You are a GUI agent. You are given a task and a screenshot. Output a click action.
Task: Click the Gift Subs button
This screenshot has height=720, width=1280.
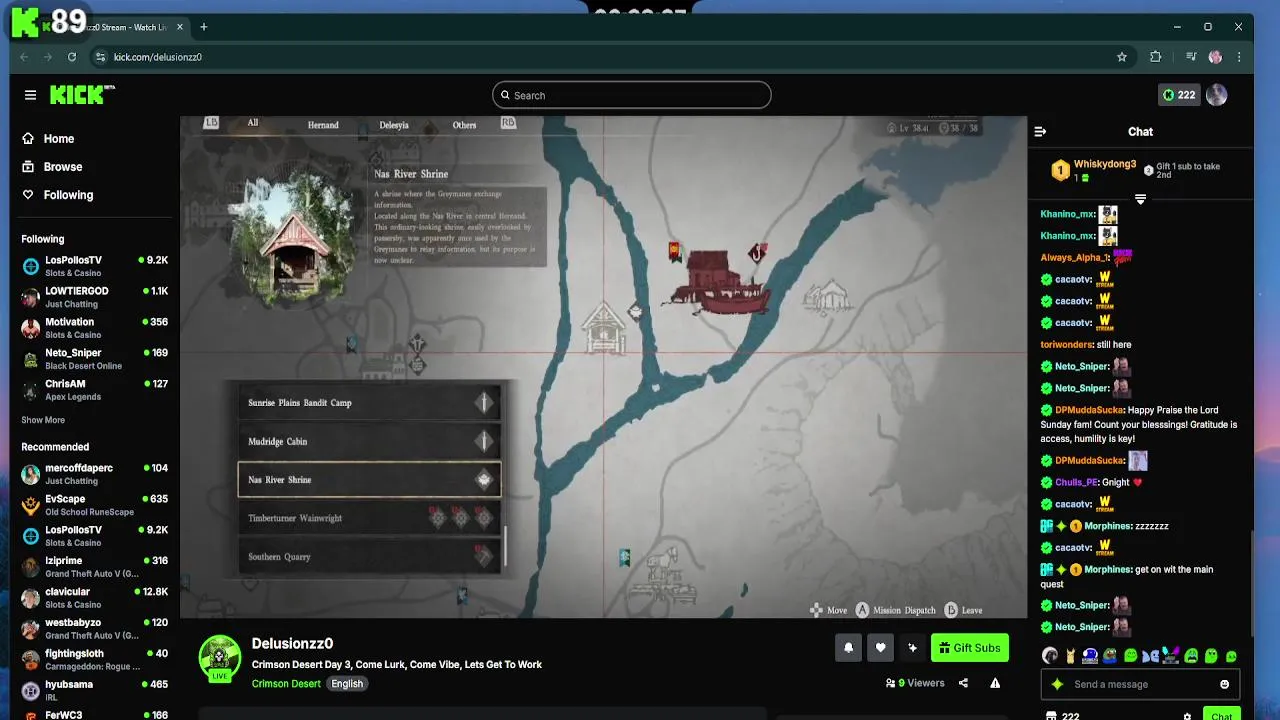click(x=969, y=648)
